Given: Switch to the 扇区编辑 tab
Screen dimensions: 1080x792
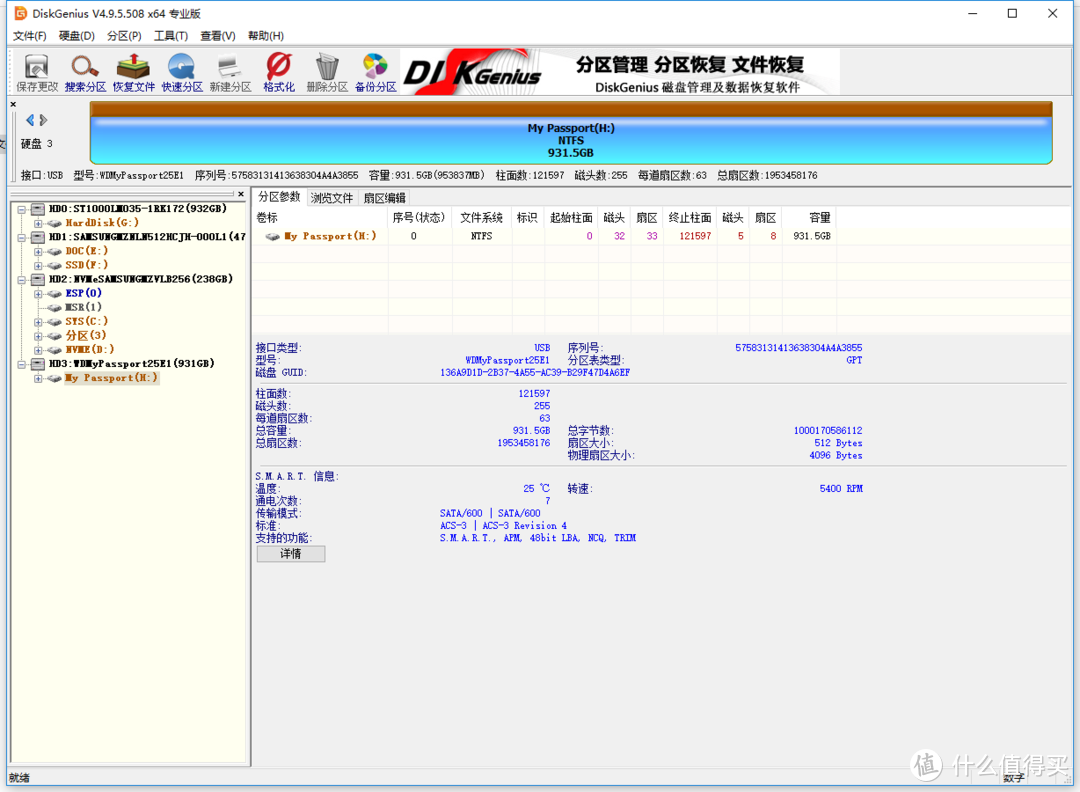Looking at the screenshot, I should (384, 198).
